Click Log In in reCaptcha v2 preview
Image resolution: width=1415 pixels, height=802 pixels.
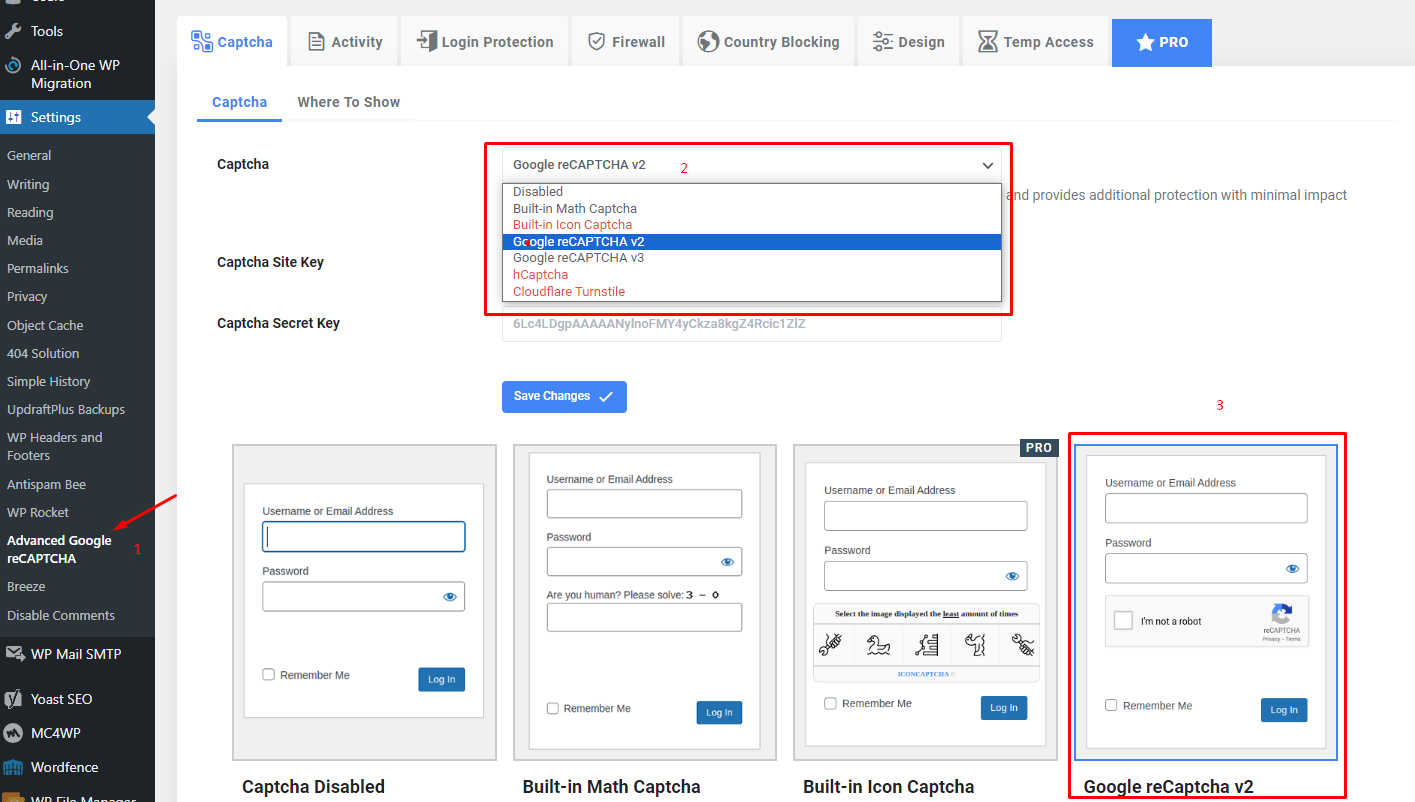pos(1284,710)
